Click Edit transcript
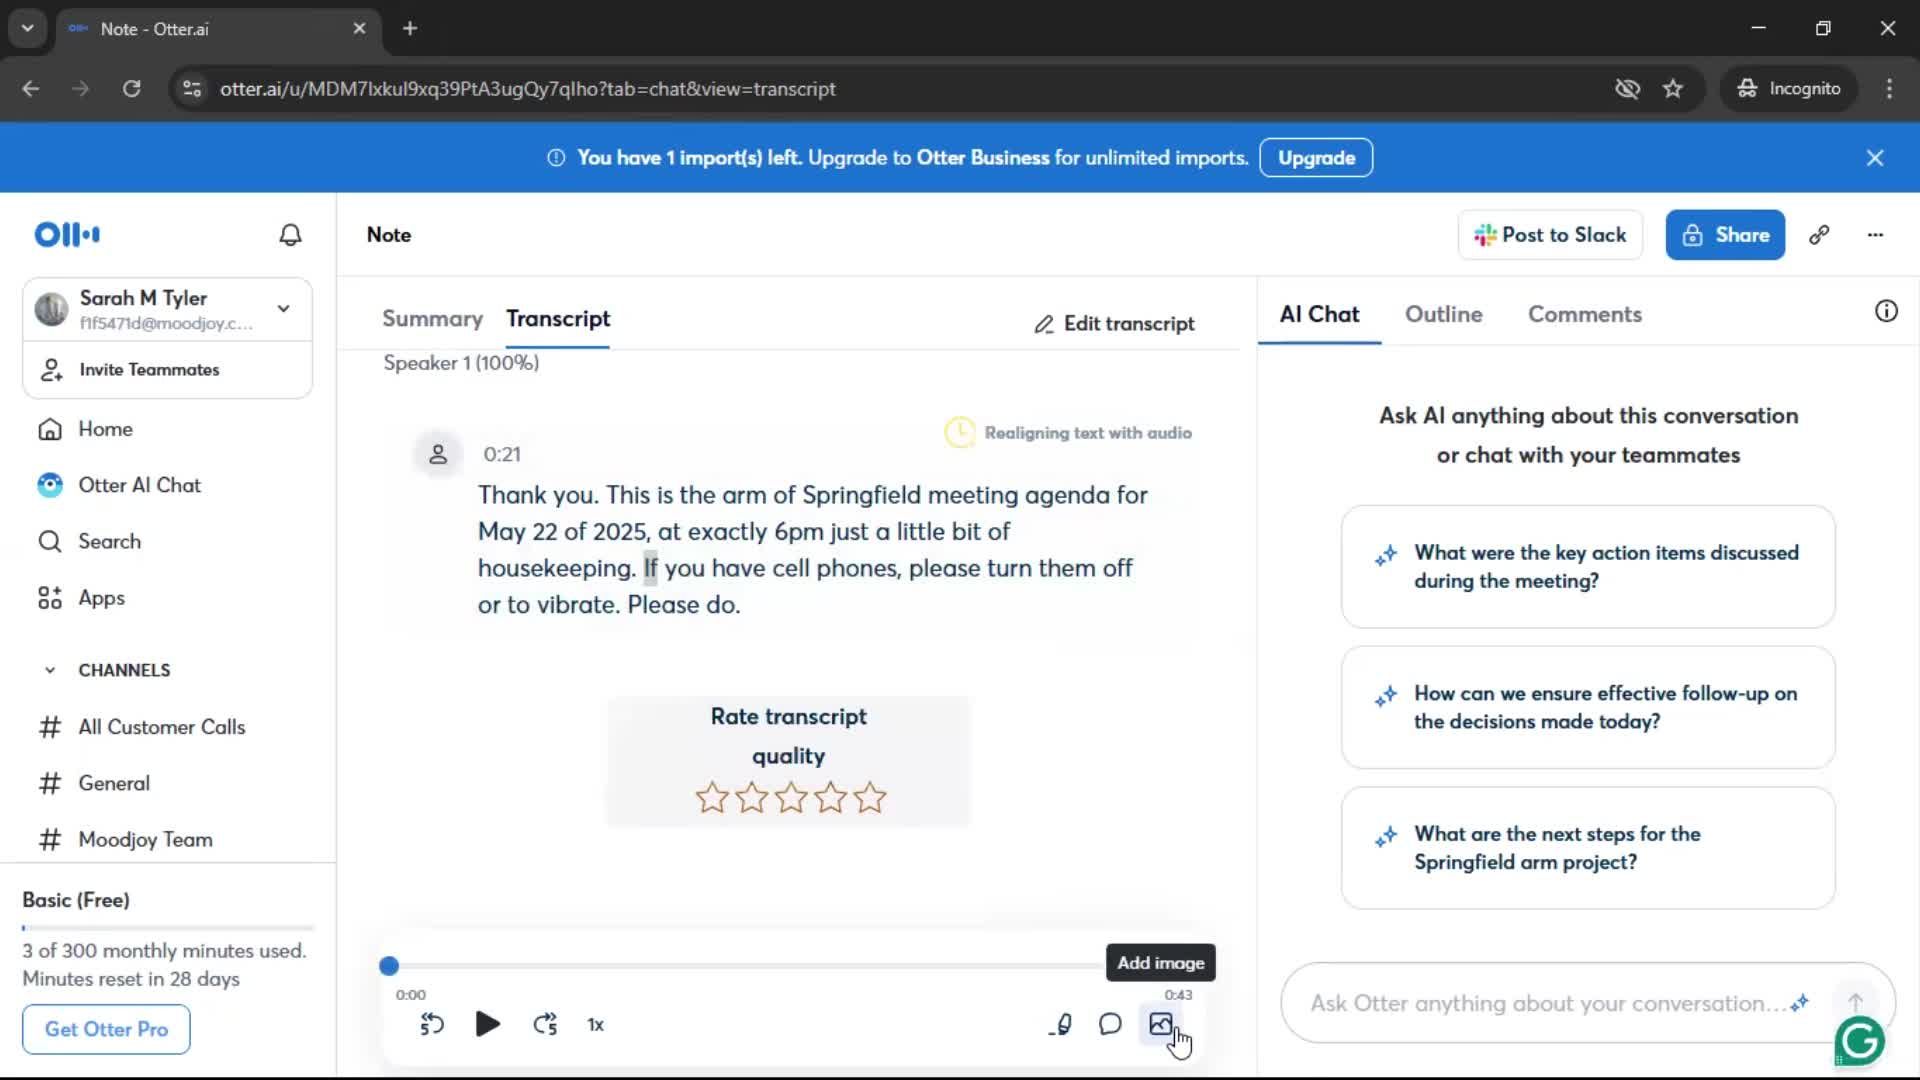The width and height of the screenshot is (1920, 1080). click(1114, 324)
